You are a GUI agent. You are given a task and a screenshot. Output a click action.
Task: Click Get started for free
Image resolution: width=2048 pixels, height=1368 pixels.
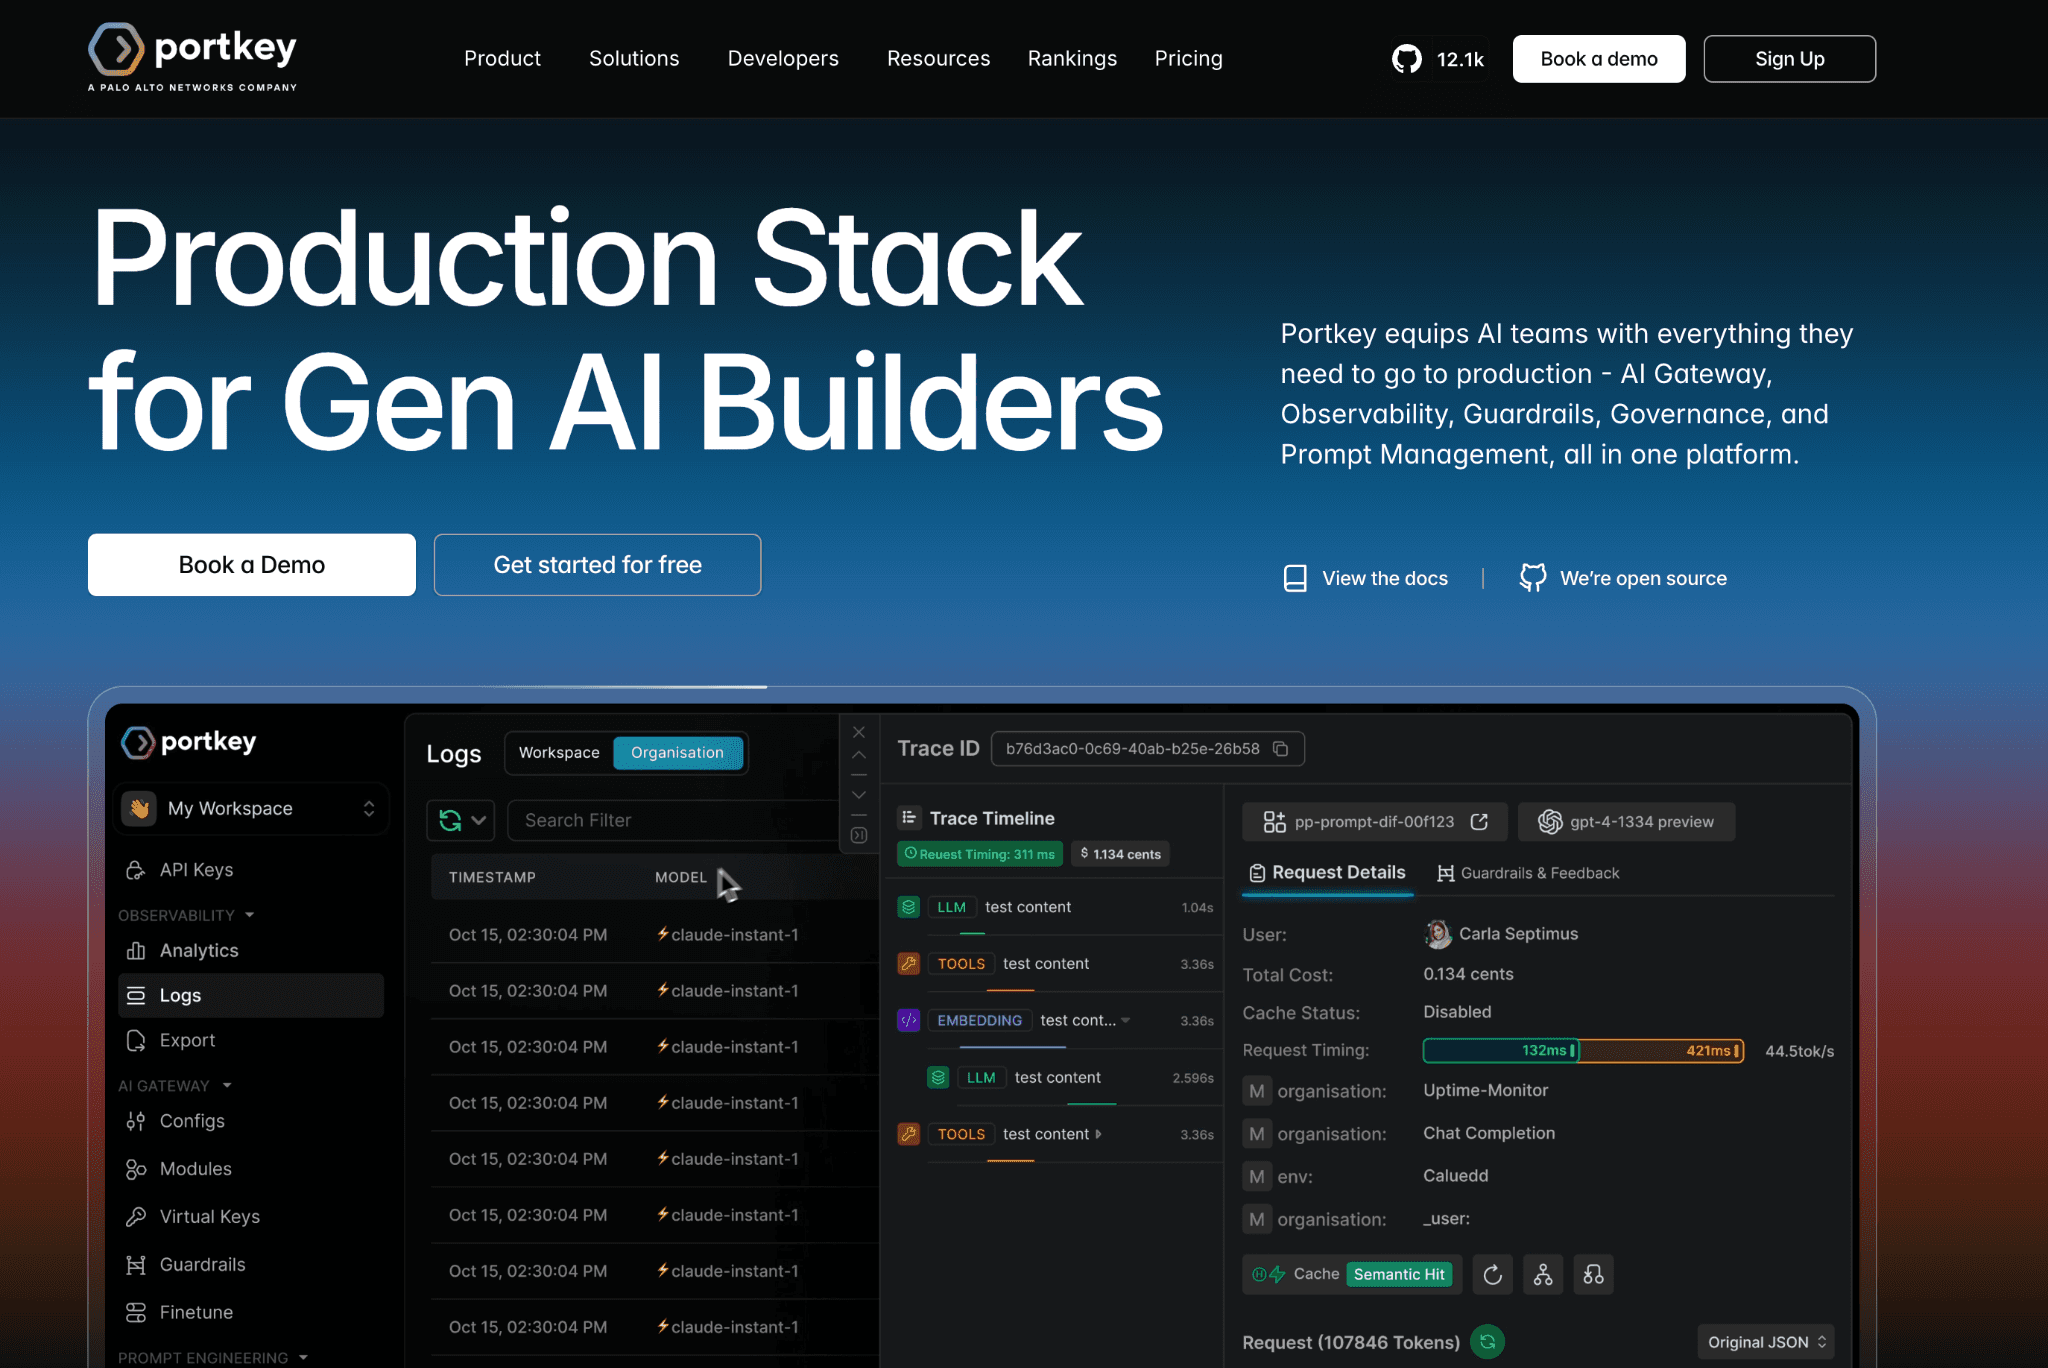coord(598,565)
